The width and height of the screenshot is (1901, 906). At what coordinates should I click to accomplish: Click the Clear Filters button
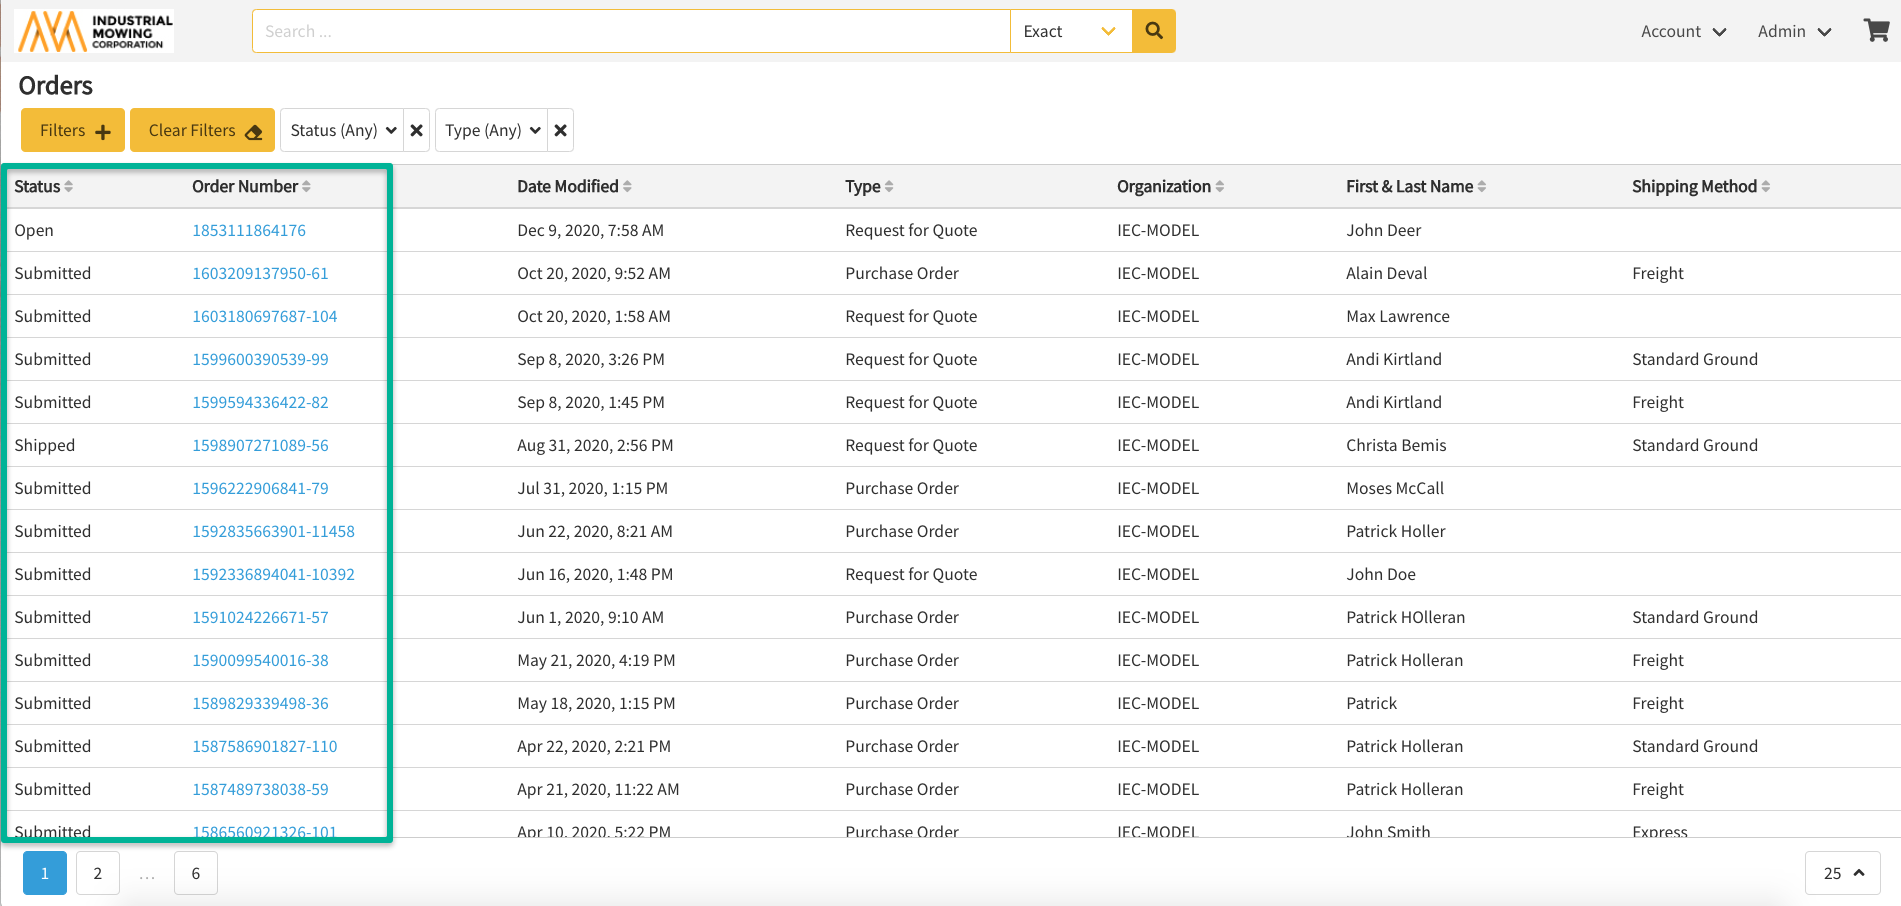click(x=203, y=130)
